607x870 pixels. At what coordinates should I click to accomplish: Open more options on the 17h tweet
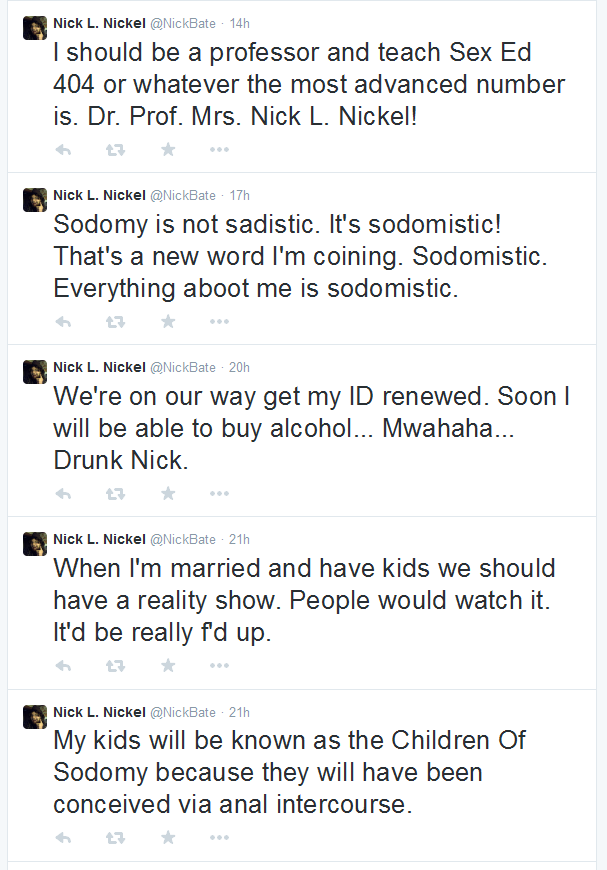(x=219, y=322)
